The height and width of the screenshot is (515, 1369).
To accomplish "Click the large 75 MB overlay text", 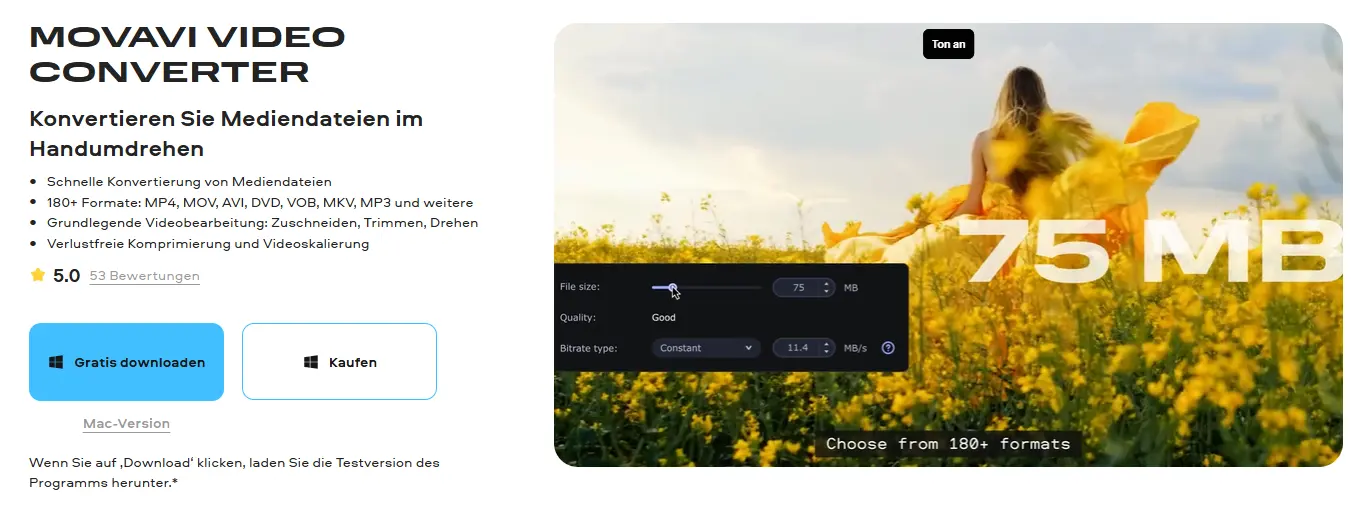I will tap(1150, 250).
